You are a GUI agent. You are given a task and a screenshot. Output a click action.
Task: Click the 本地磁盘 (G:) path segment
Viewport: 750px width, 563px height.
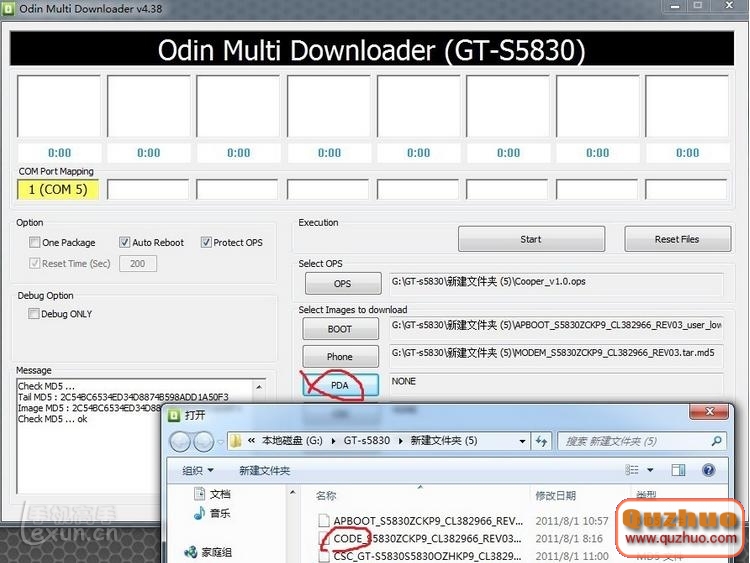click(x=292, y=441)
